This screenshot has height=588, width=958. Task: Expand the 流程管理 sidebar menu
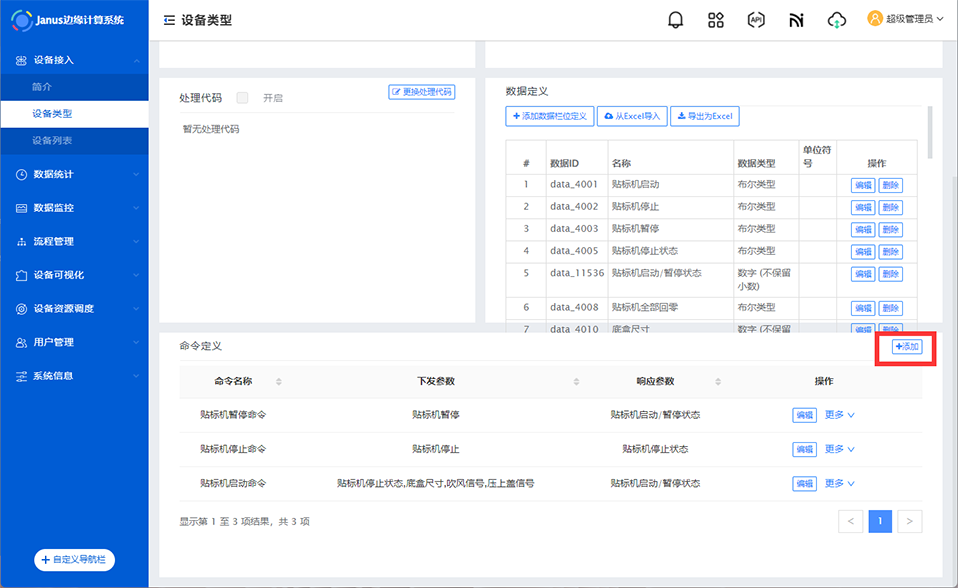point(74,241)
